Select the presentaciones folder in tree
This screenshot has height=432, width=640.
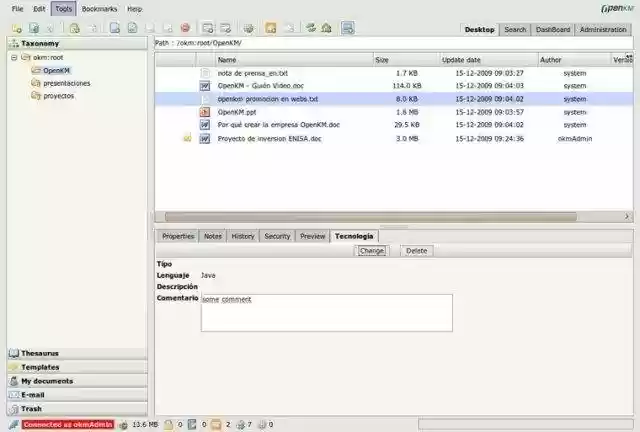point(66,83)
